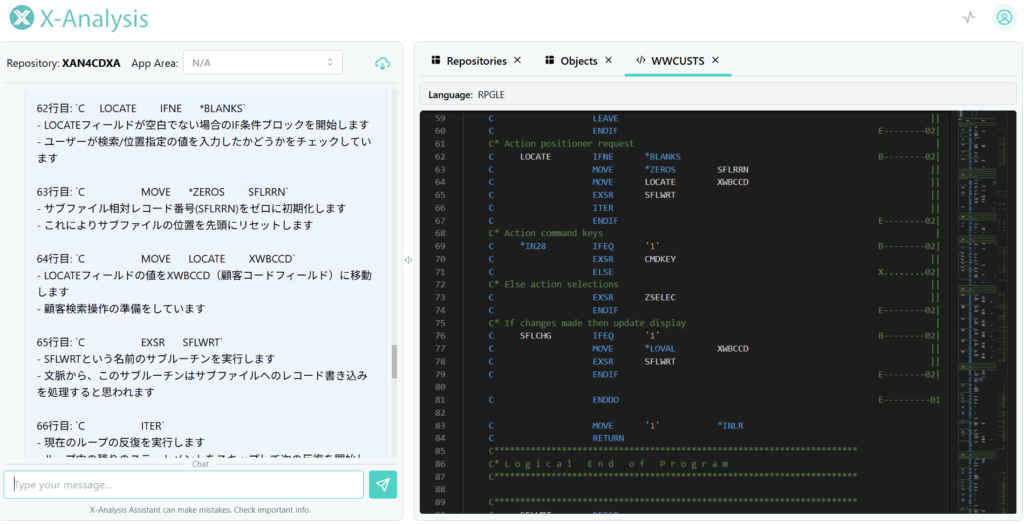1024x524 pixels.
Task: Click the 'Else action selections' comment
Action: click(553, 284)
